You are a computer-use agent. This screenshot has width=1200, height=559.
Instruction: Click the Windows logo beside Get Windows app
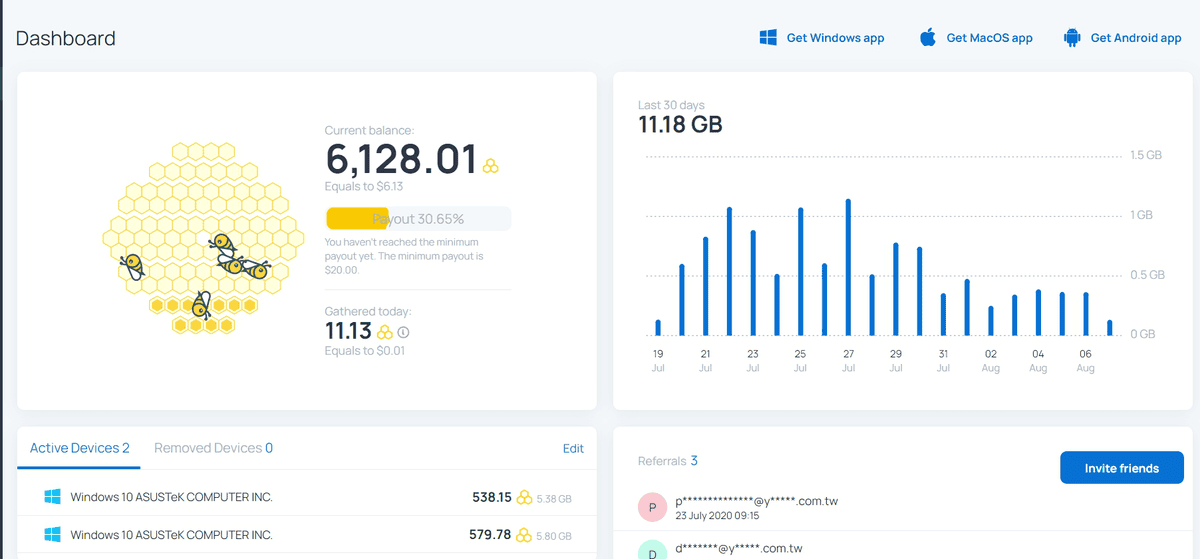768,38
